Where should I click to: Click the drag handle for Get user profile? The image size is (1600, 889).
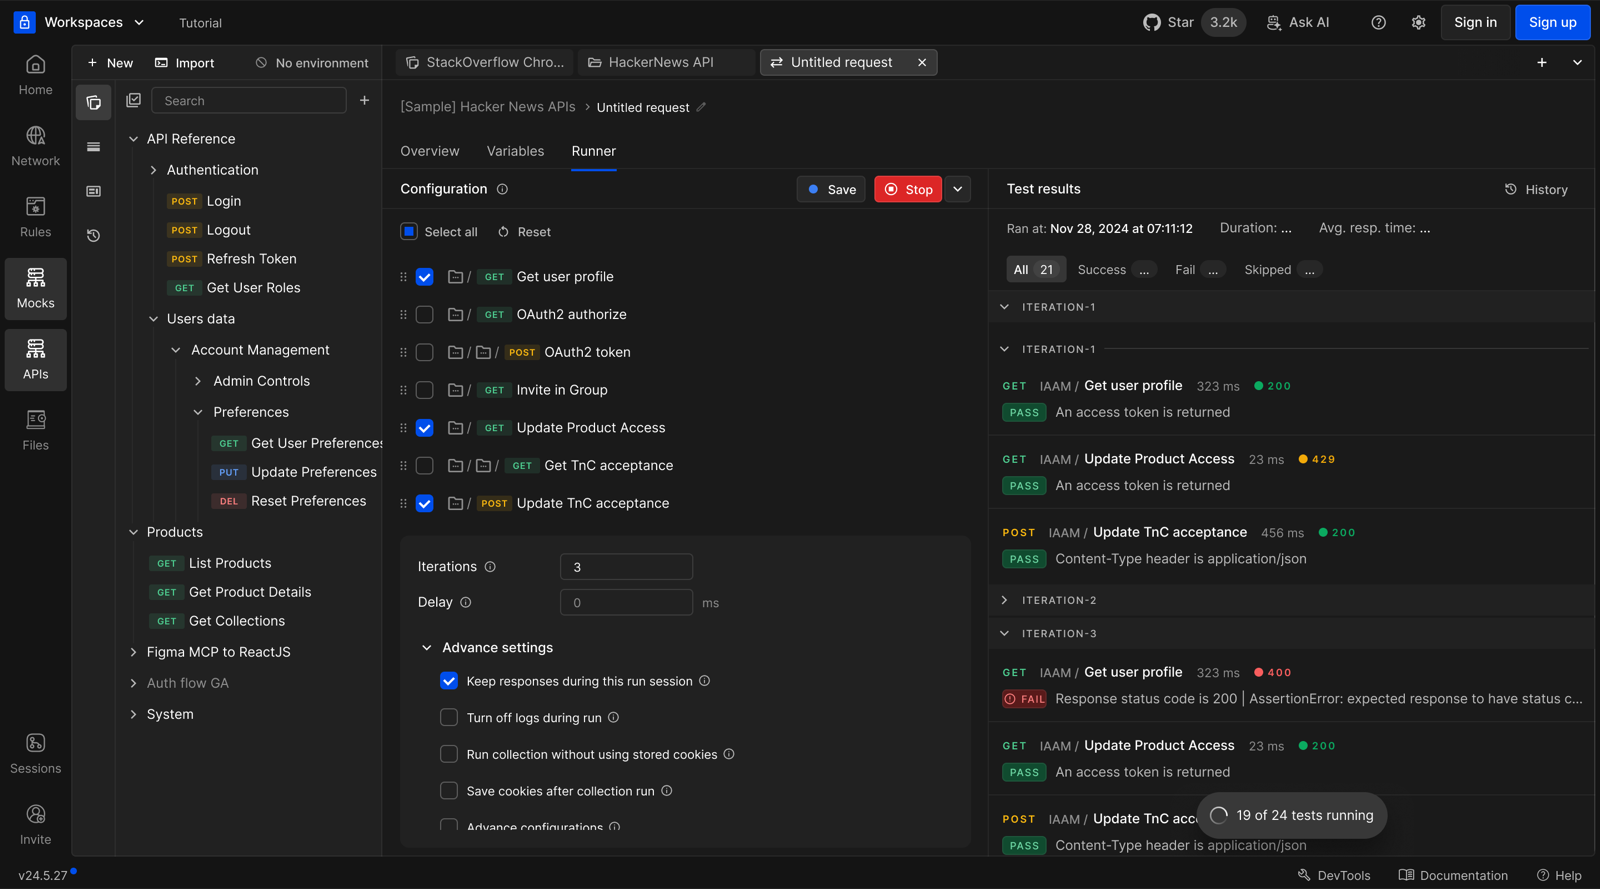pos(403,277)
